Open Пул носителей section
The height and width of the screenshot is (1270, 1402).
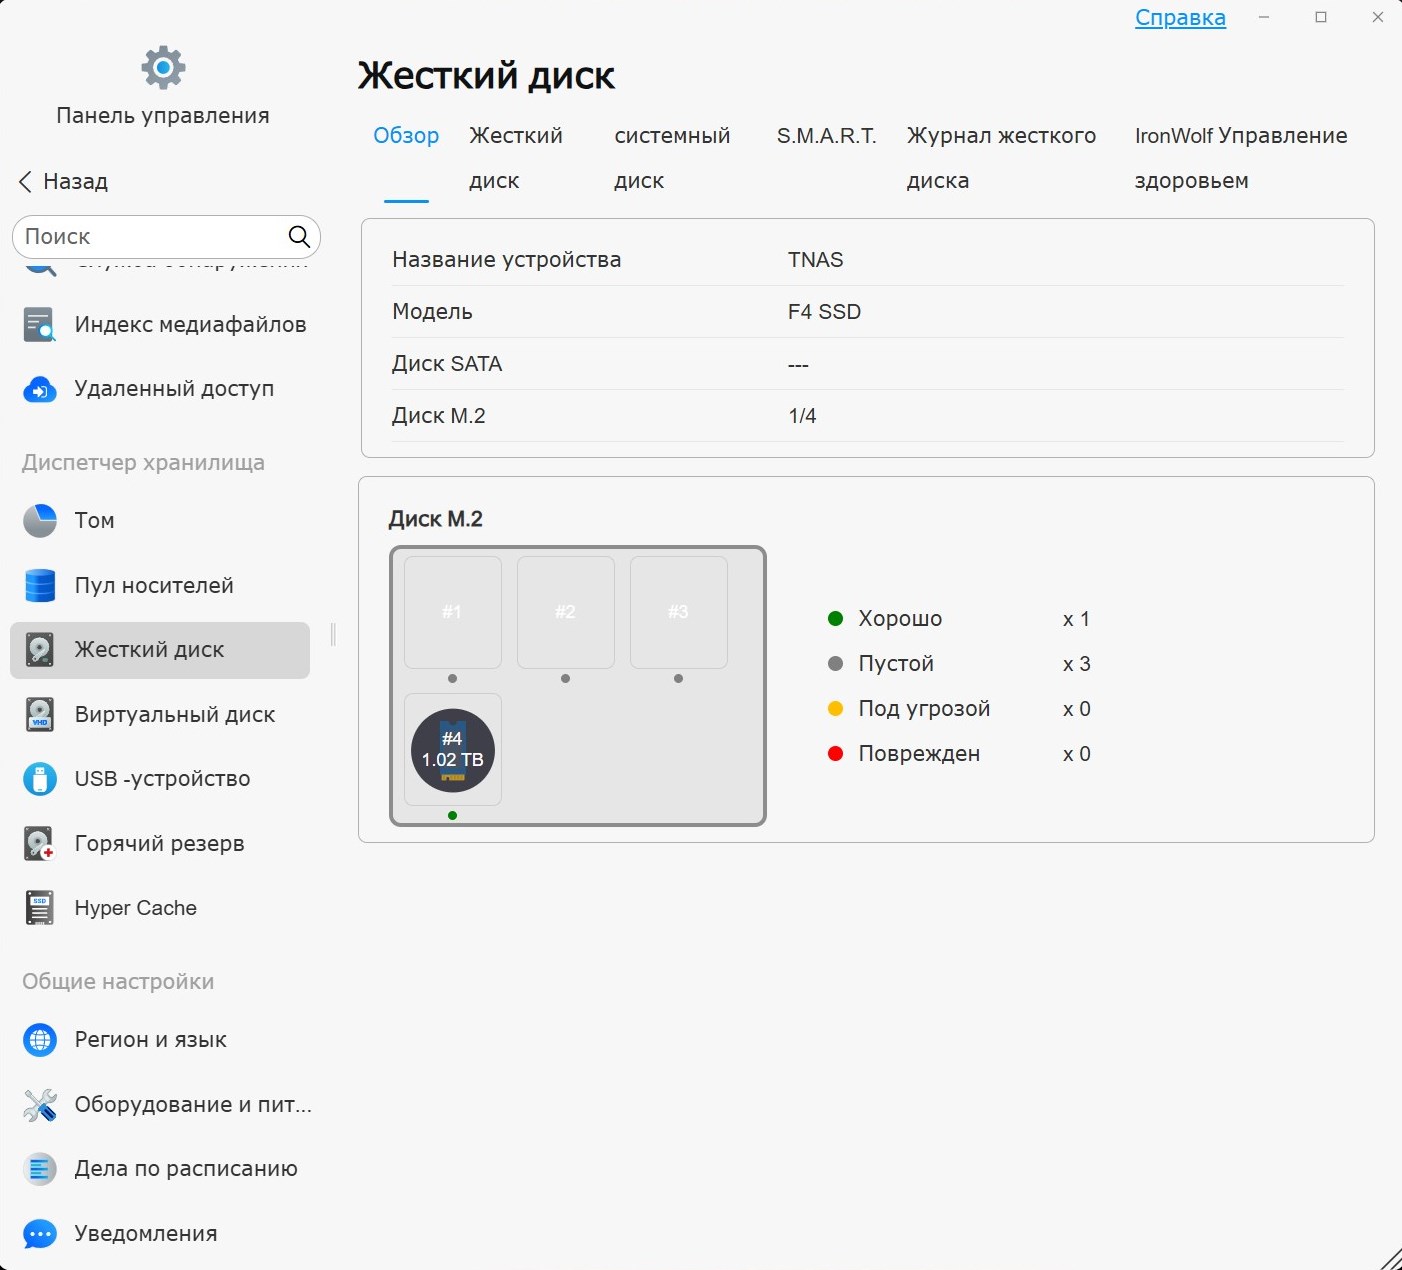[160, 586]
